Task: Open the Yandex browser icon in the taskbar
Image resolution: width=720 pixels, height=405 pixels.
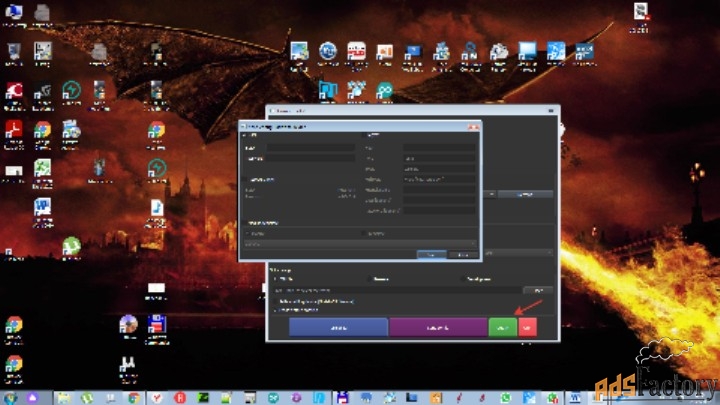Action: point(157,397)
